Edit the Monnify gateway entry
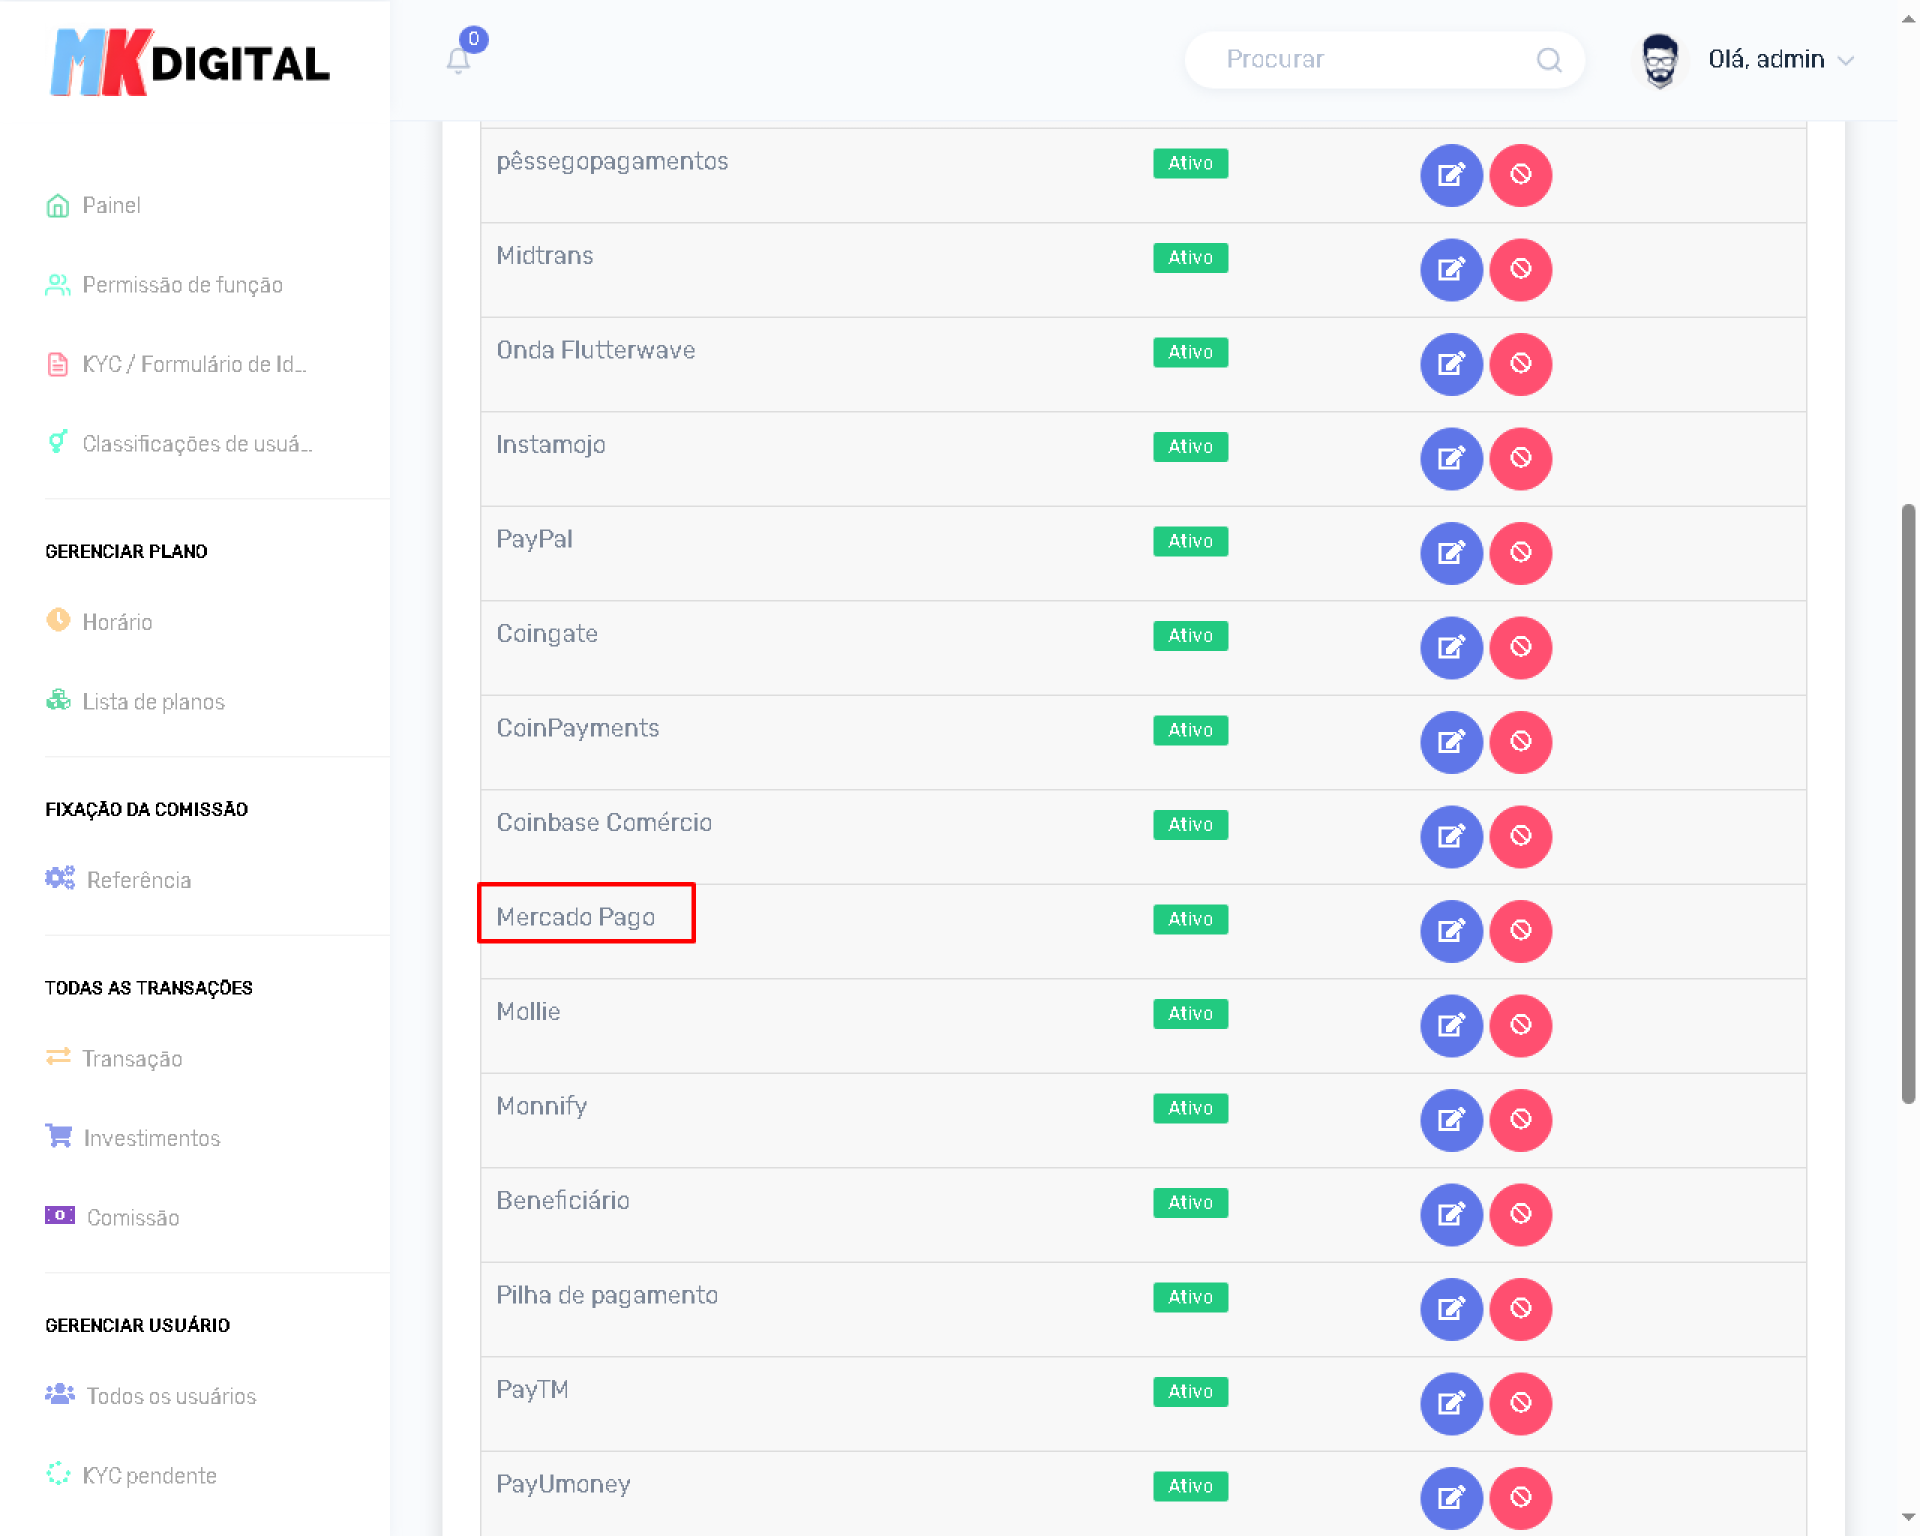1920x1536 pixels. pos(1450,1120)
